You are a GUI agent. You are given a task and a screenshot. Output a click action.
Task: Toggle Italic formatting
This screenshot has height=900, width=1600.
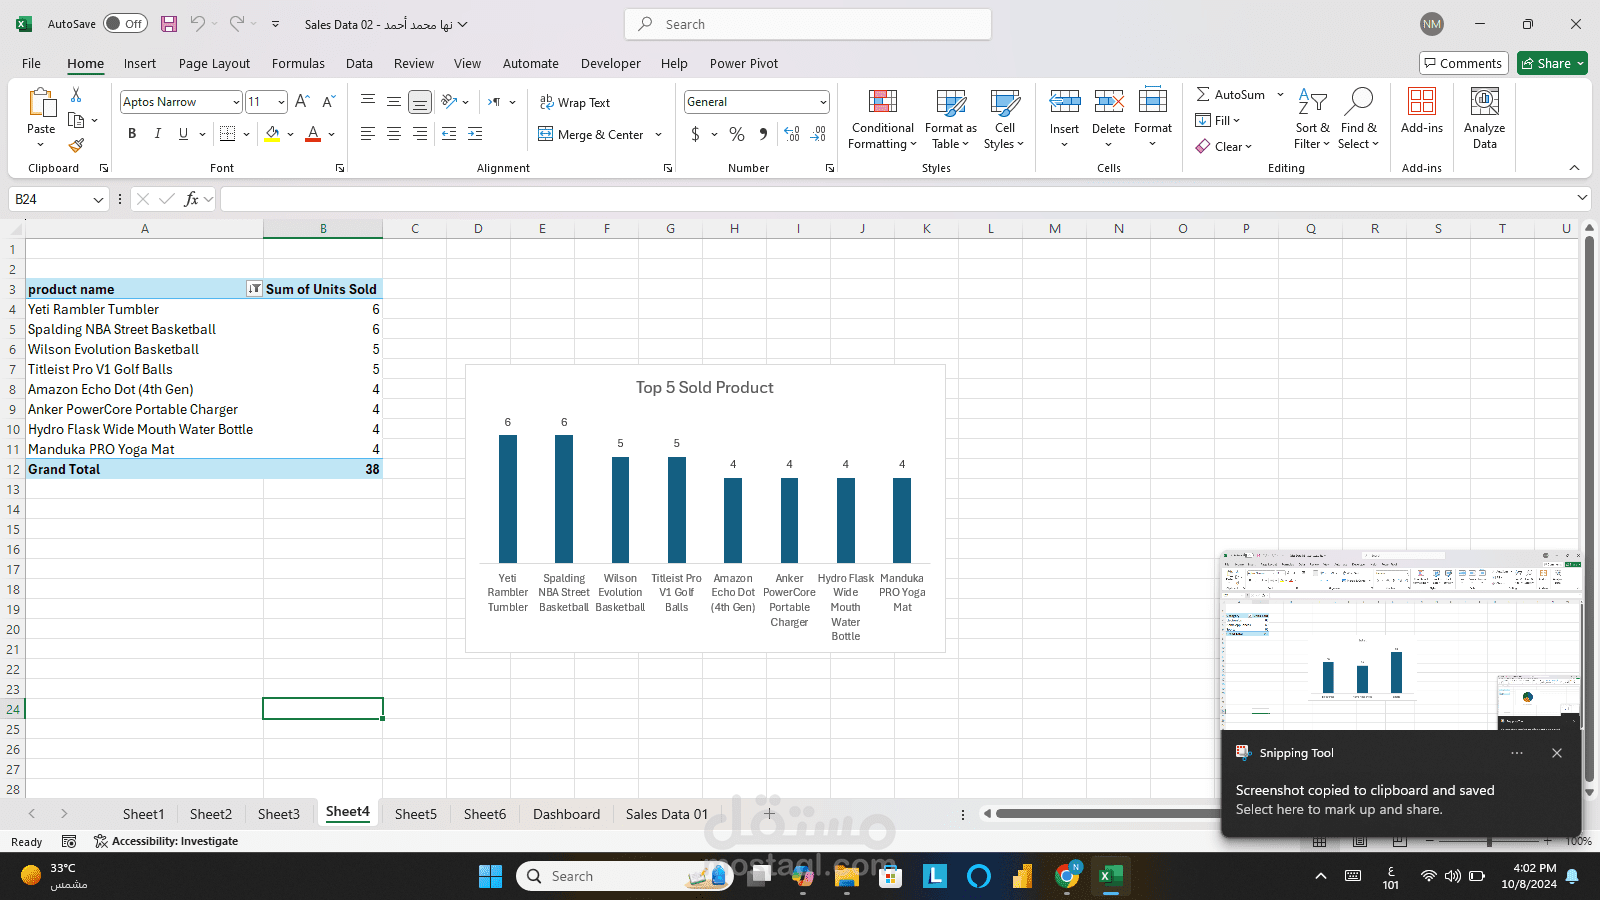tap(157, 134)
